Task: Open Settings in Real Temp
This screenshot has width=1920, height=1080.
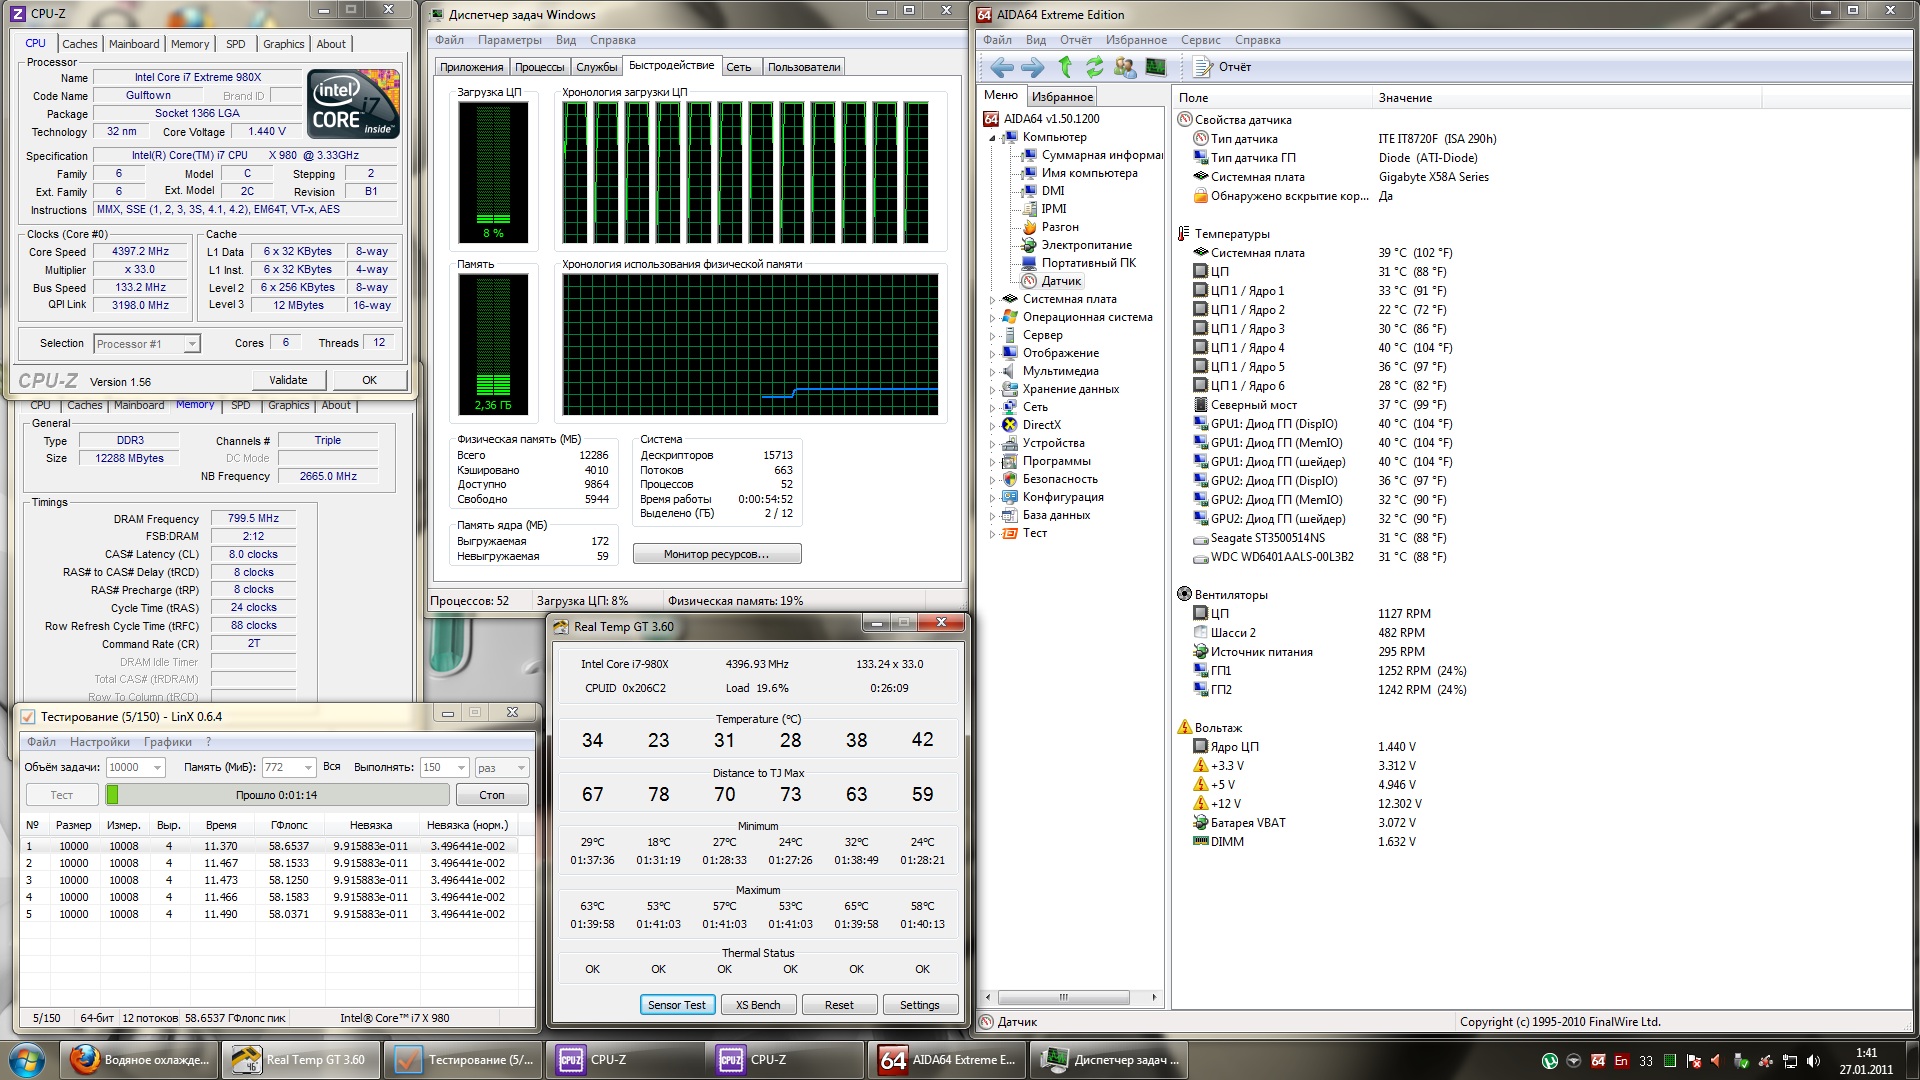Action: tap(919, 1005)
